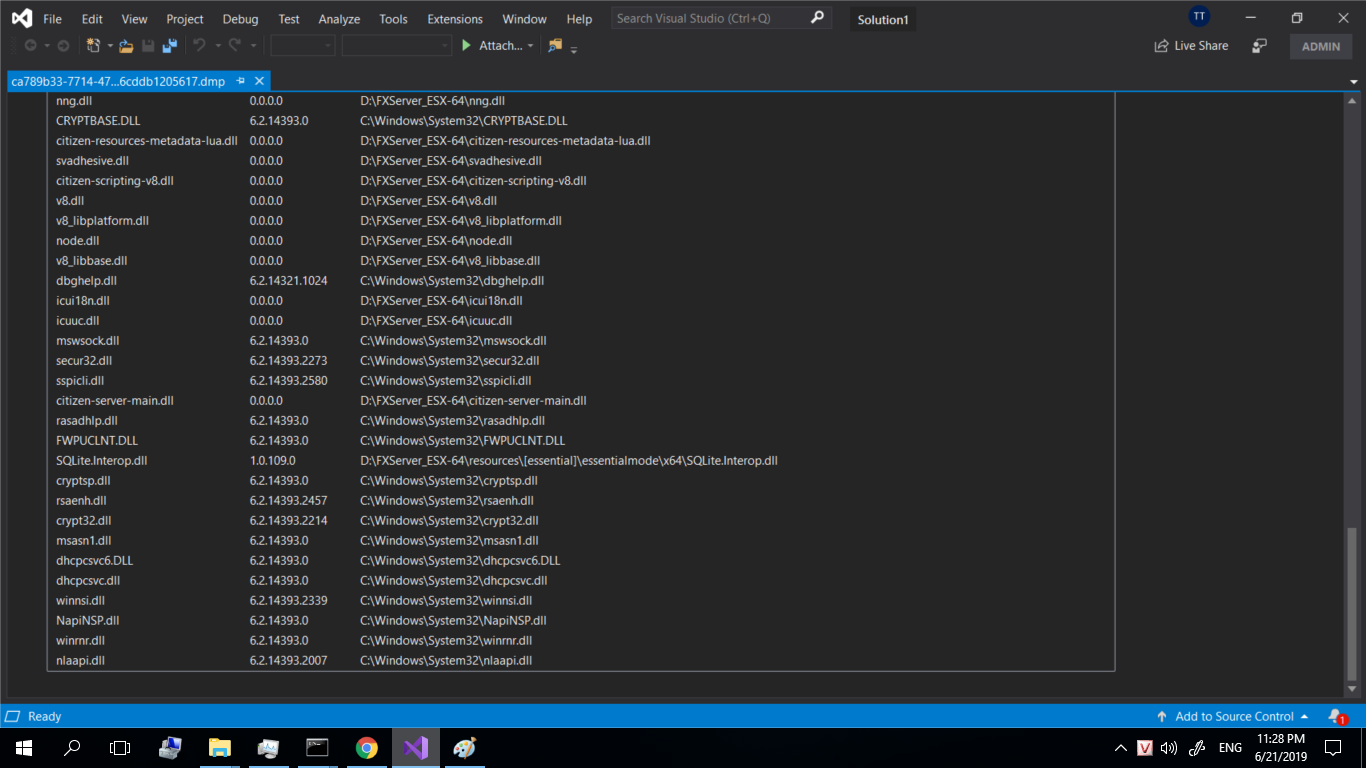
Task: Click the Redo toolbar icon
Action: coord(235,46)
